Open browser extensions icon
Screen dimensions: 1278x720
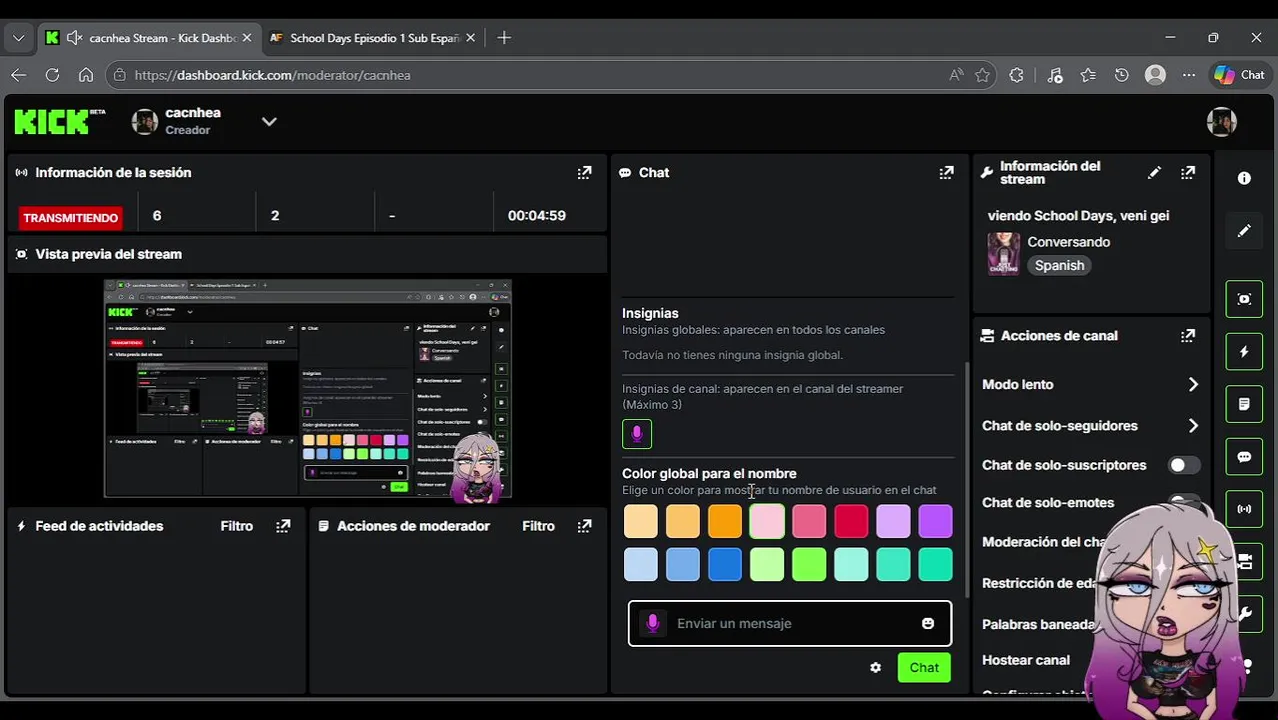pyautogui.click(x=1017, y=75)
